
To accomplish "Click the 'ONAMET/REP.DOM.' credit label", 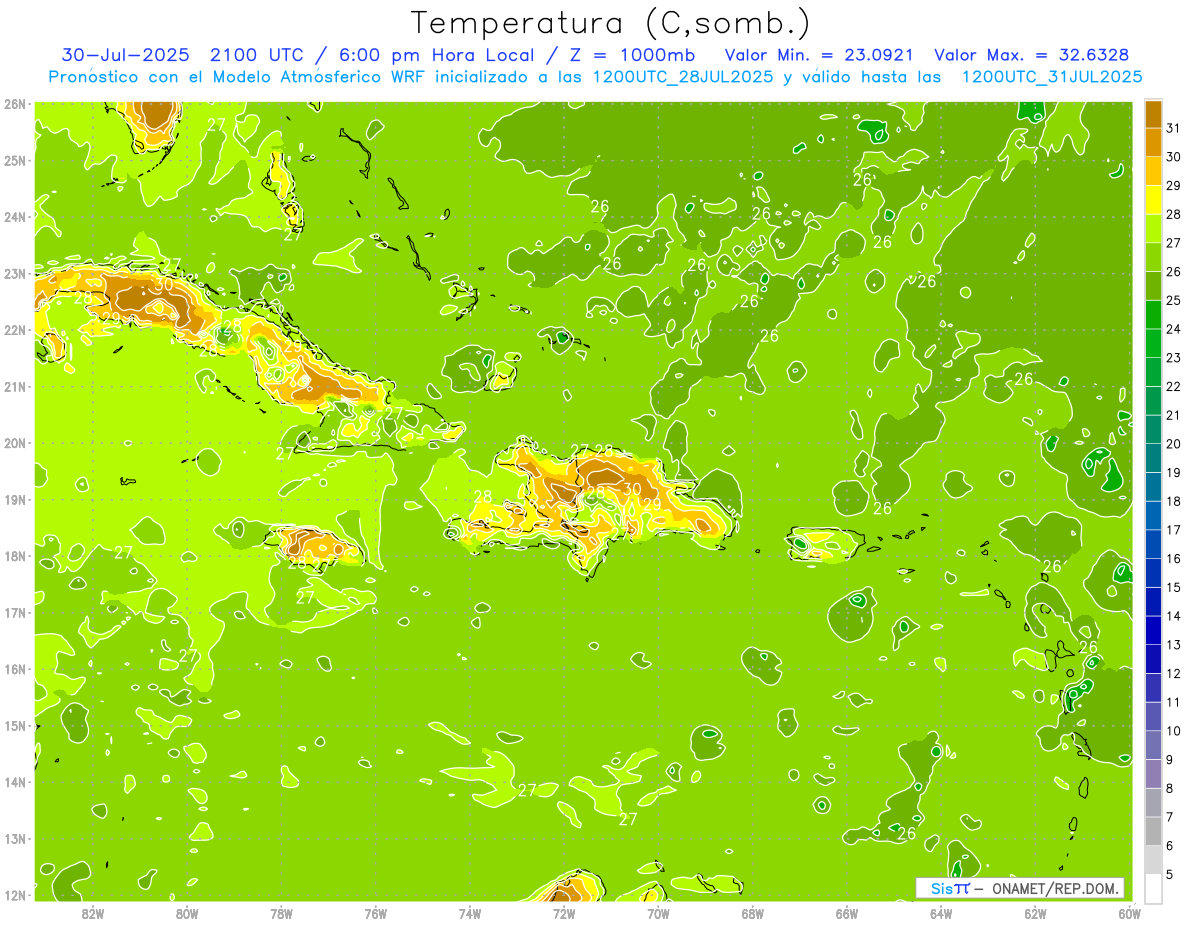I will click(1057, 888).
